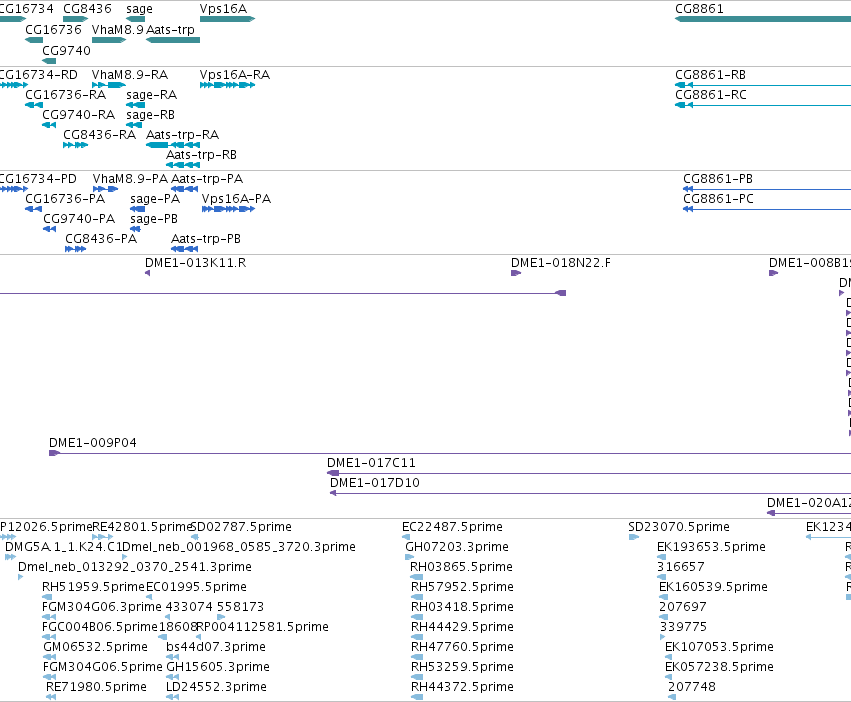Select feature 207748

click(x=672, y=698)
